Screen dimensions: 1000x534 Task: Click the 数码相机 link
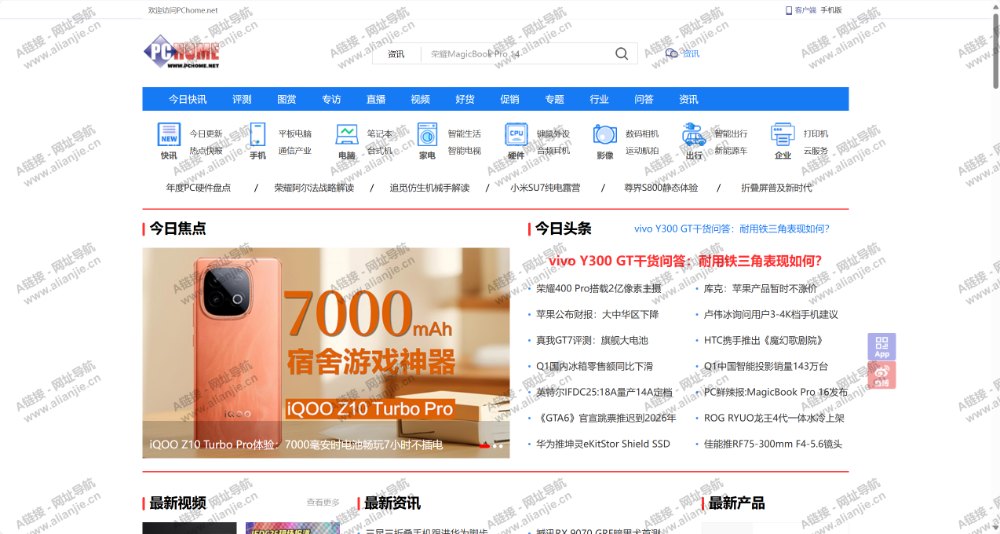pos(642,134)
